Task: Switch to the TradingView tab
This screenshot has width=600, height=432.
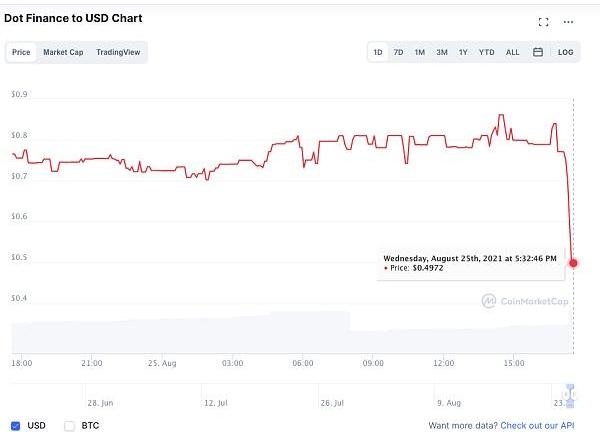Action: coord(119,52)
